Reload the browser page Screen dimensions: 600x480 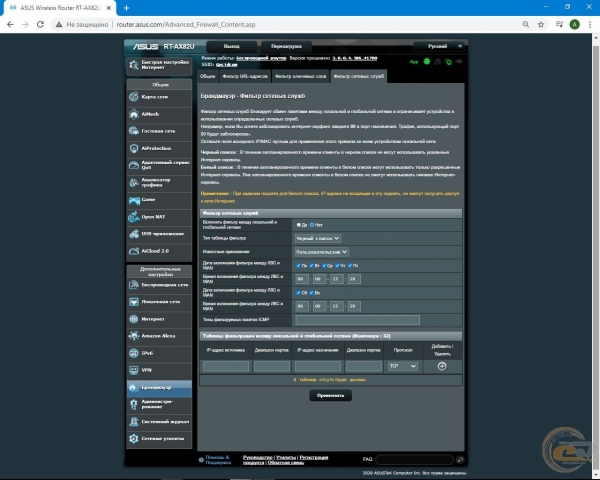click(40, 24)
